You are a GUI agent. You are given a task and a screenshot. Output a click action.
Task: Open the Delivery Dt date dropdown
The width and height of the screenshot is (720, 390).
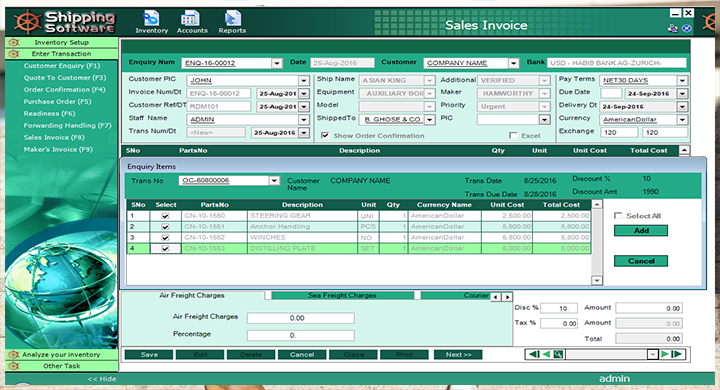point(682,107)
